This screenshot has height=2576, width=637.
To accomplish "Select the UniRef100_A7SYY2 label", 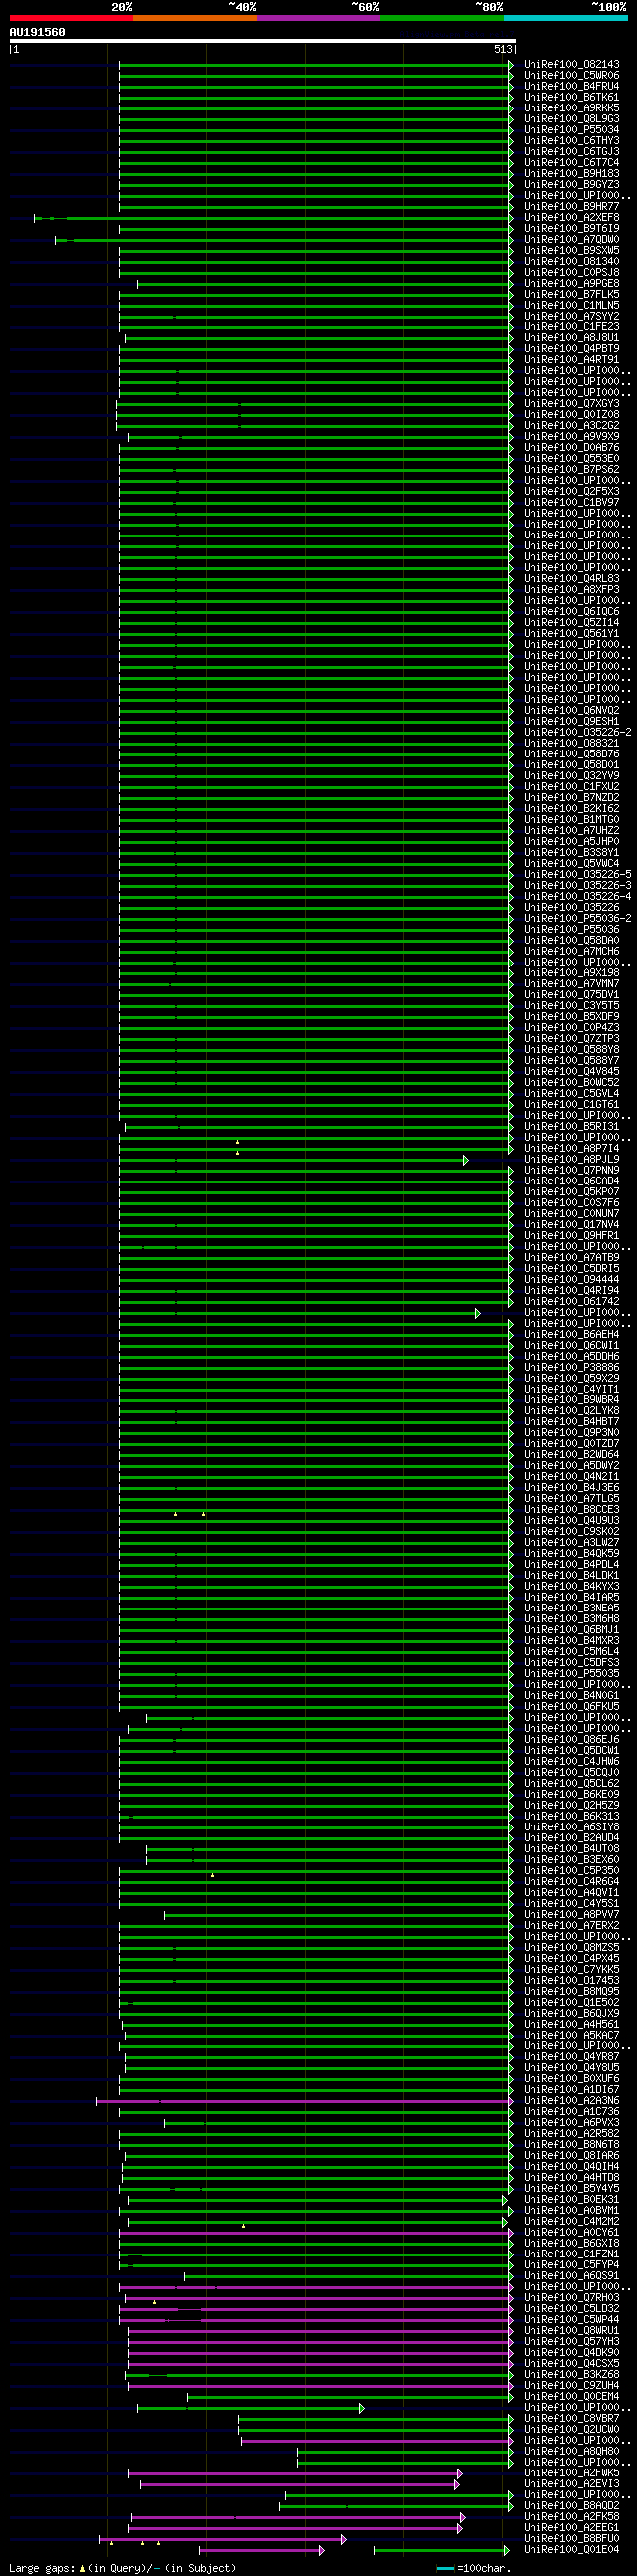I will [x=571, y=317].
